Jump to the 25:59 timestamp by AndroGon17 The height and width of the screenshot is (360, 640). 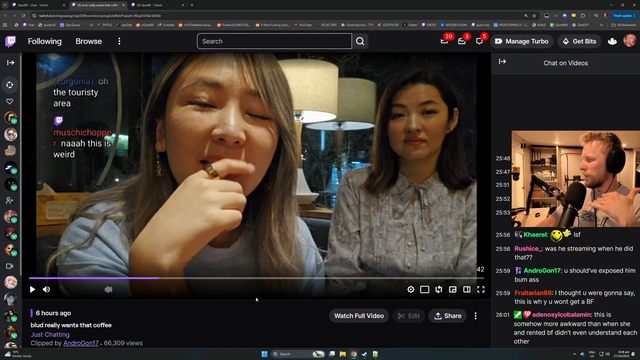503,271
